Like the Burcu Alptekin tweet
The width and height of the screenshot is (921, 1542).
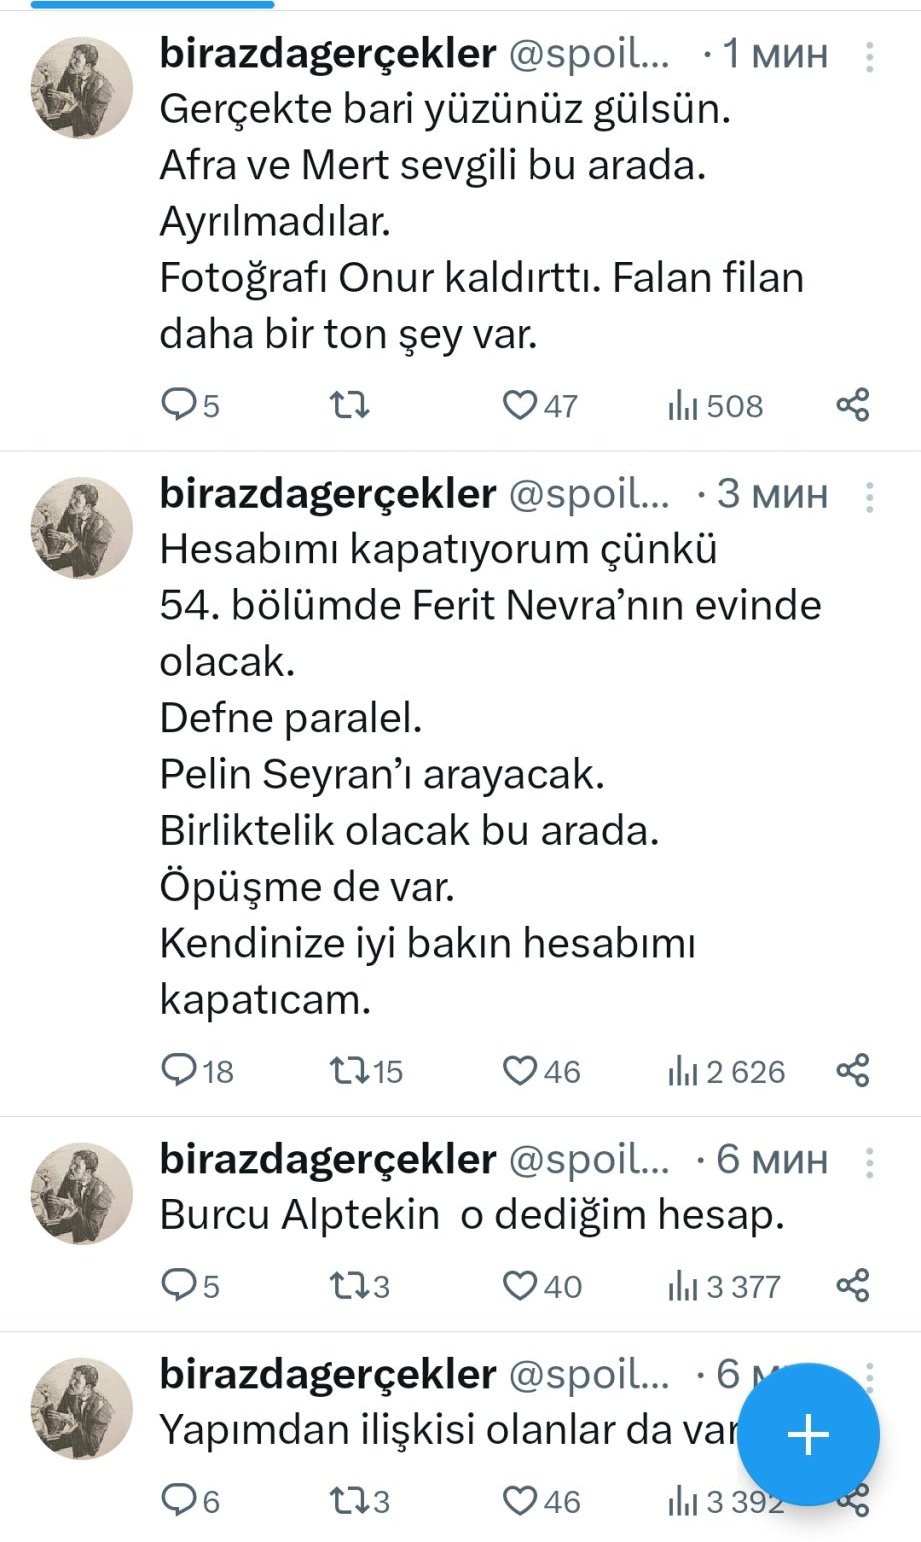point(520,1285)
